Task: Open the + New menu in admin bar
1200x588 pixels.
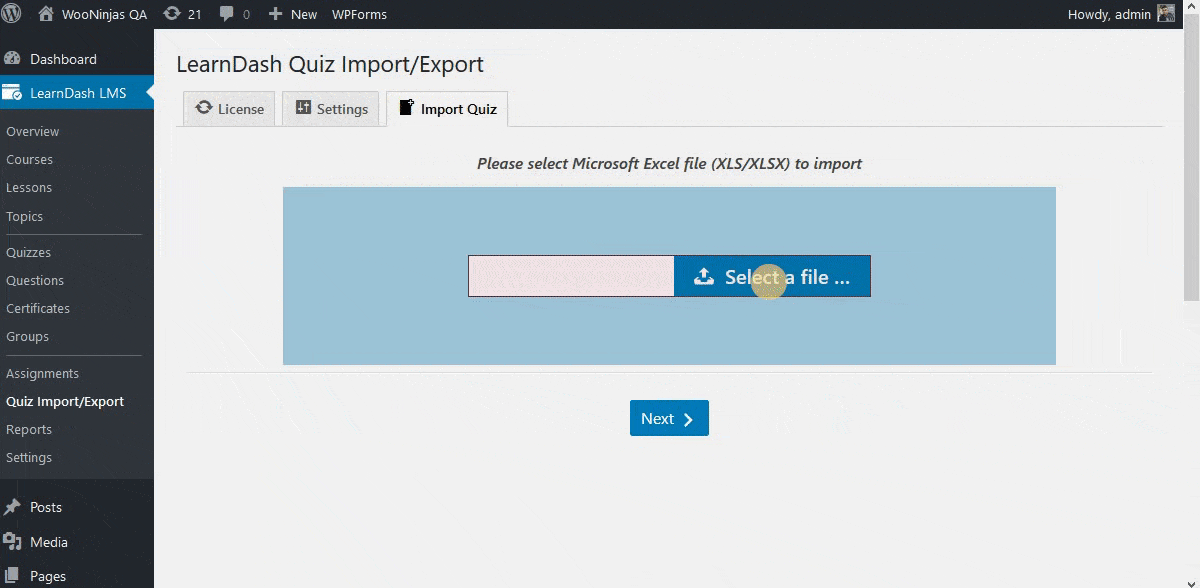Action: click(292, 14)
